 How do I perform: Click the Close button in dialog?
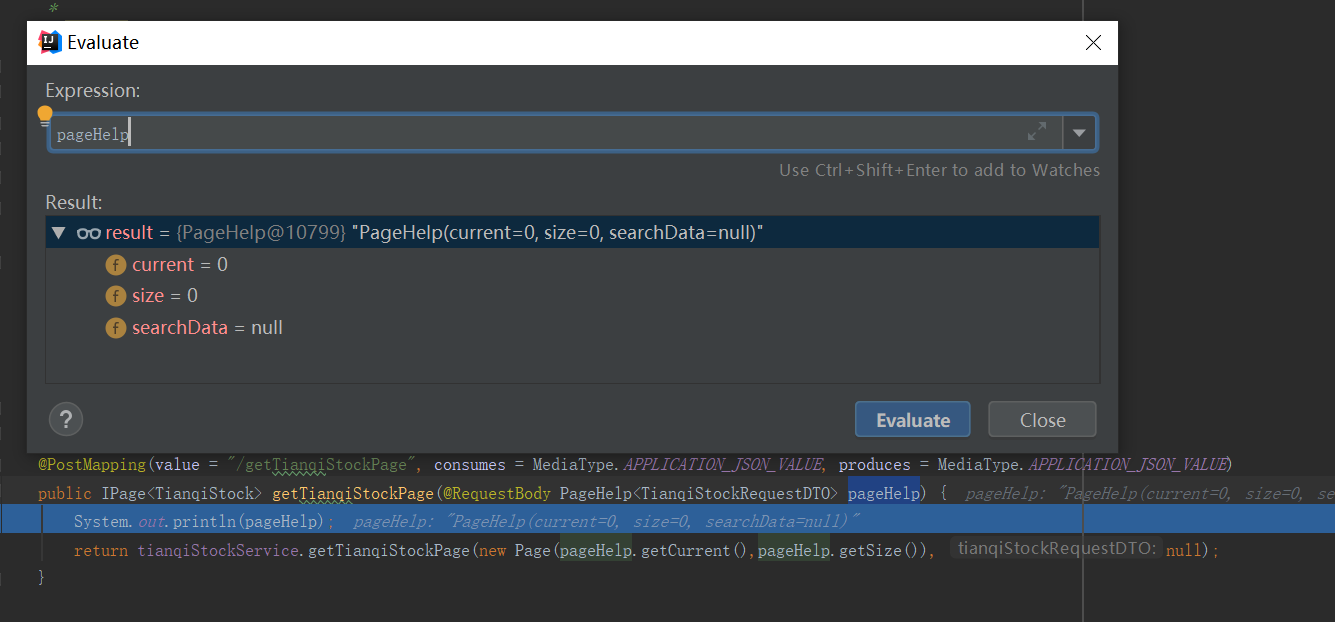coord(1042,420)
